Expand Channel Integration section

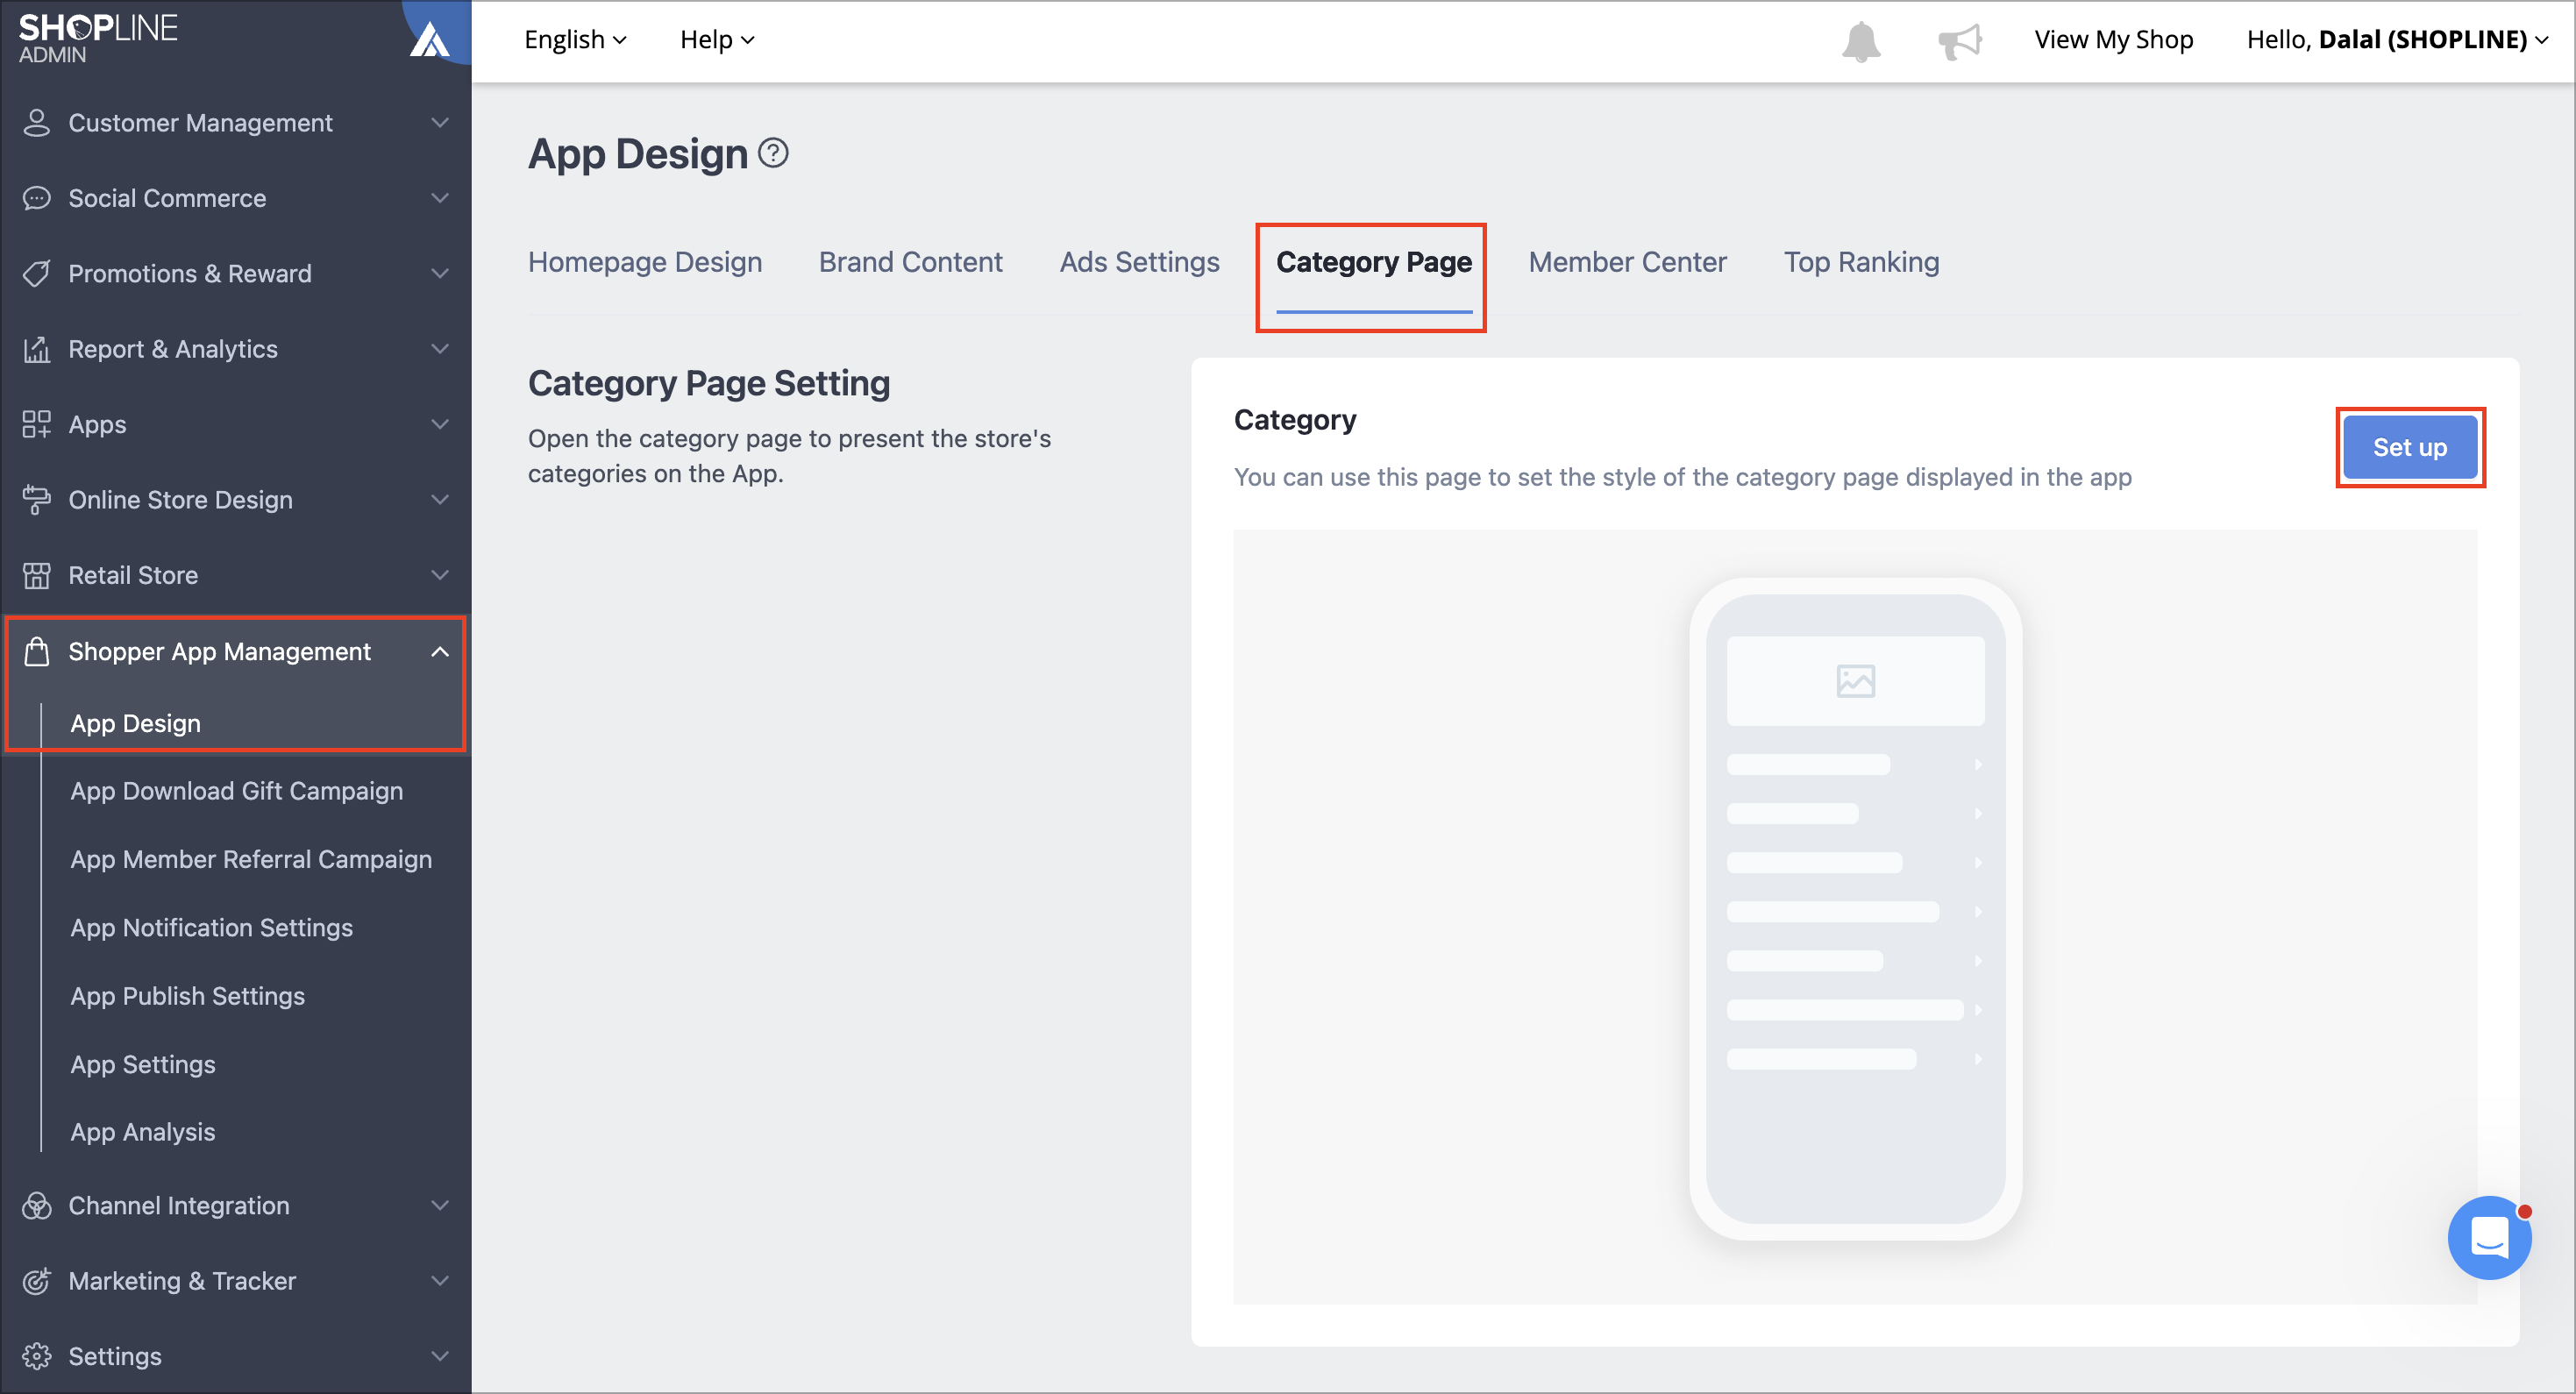[x=440, y=1205]
